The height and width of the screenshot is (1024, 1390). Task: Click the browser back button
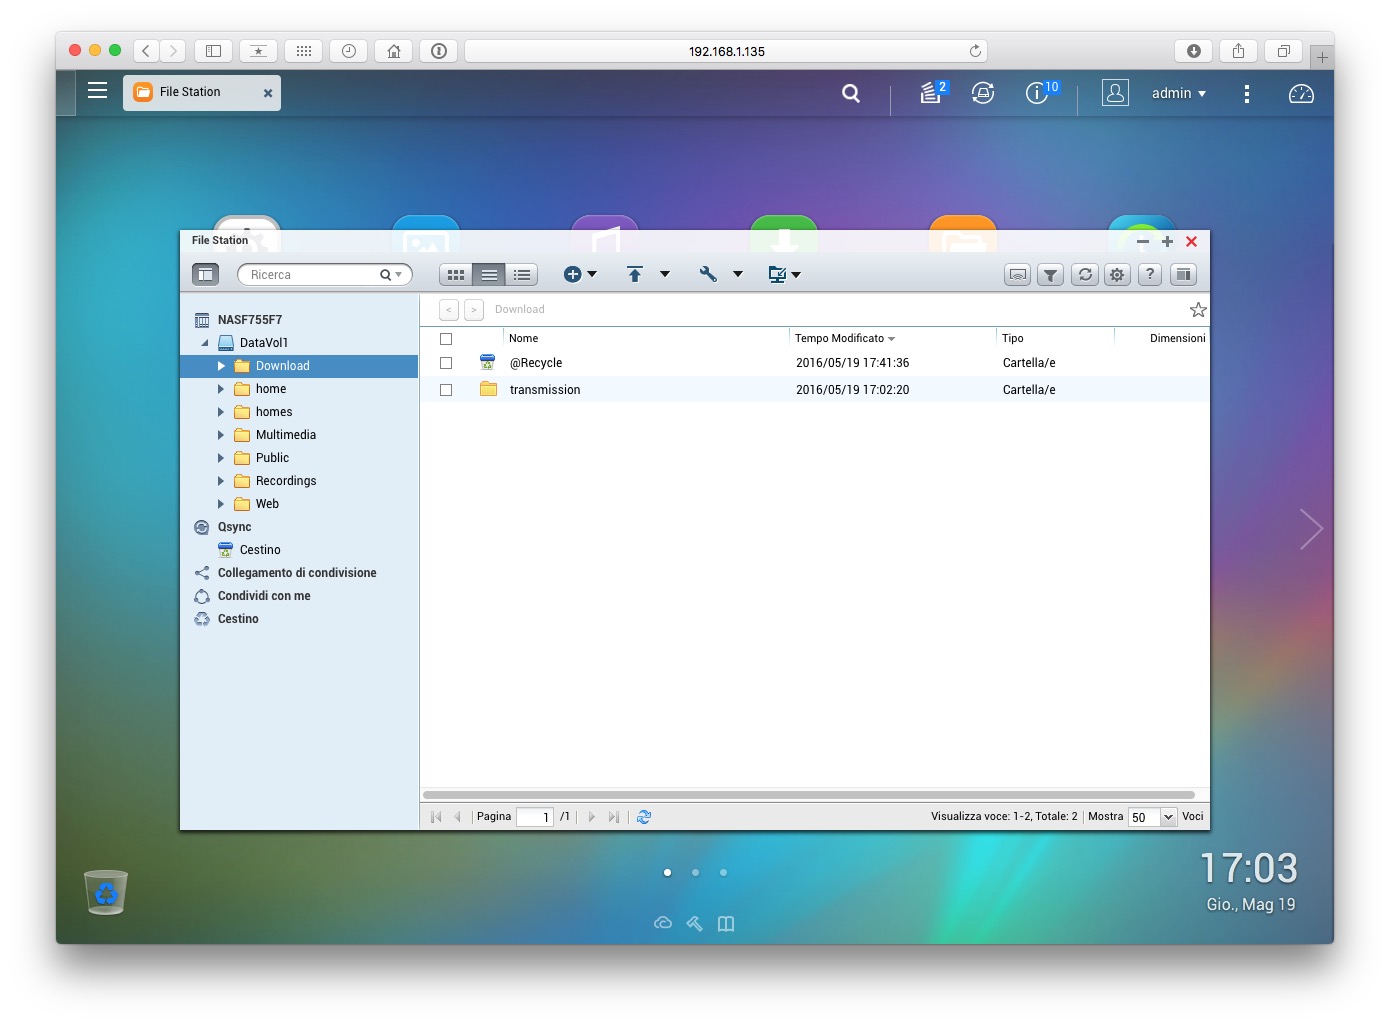146,51
